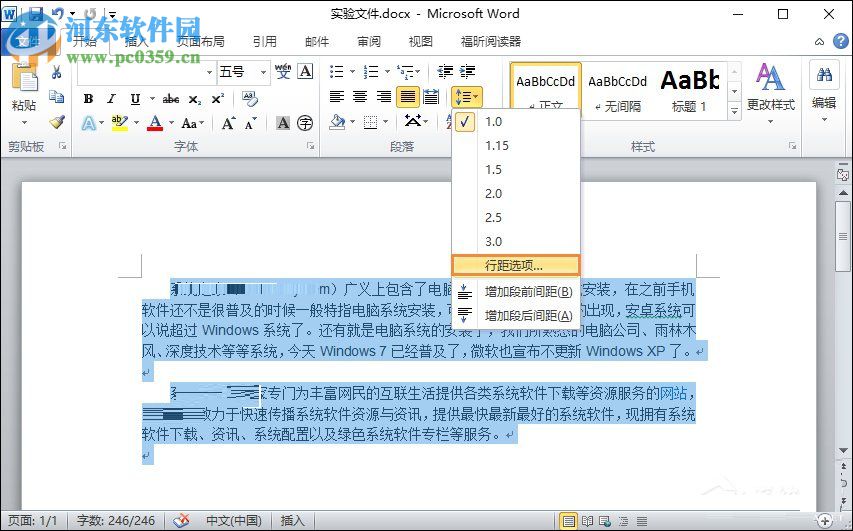Choose 1.15 line spacing

point(516,145)
